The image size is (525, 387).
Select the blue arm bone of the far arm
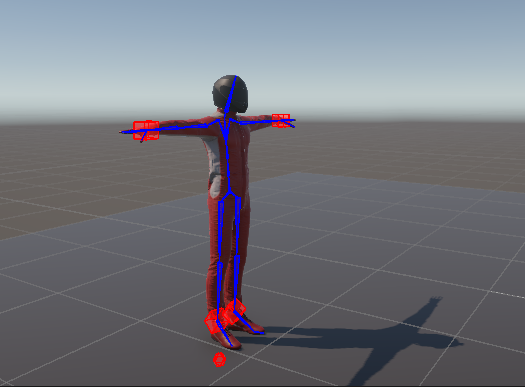(256, 121)
